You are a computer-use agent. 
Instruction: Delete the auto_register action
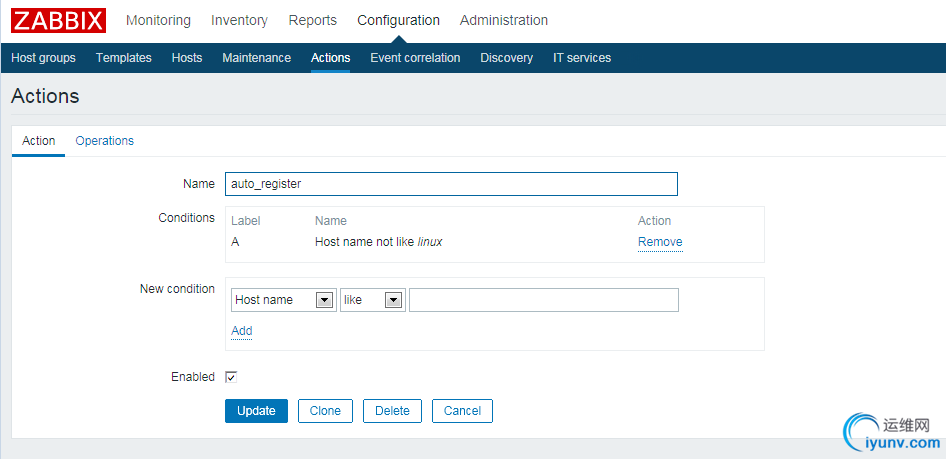click(x=392, y=411)
